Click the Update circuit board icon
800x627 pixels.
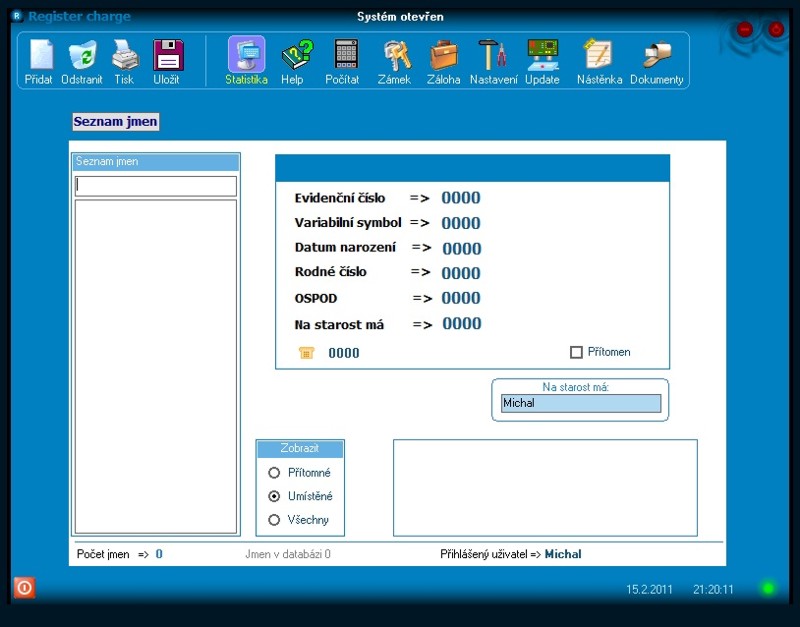[x=543, y=55]
